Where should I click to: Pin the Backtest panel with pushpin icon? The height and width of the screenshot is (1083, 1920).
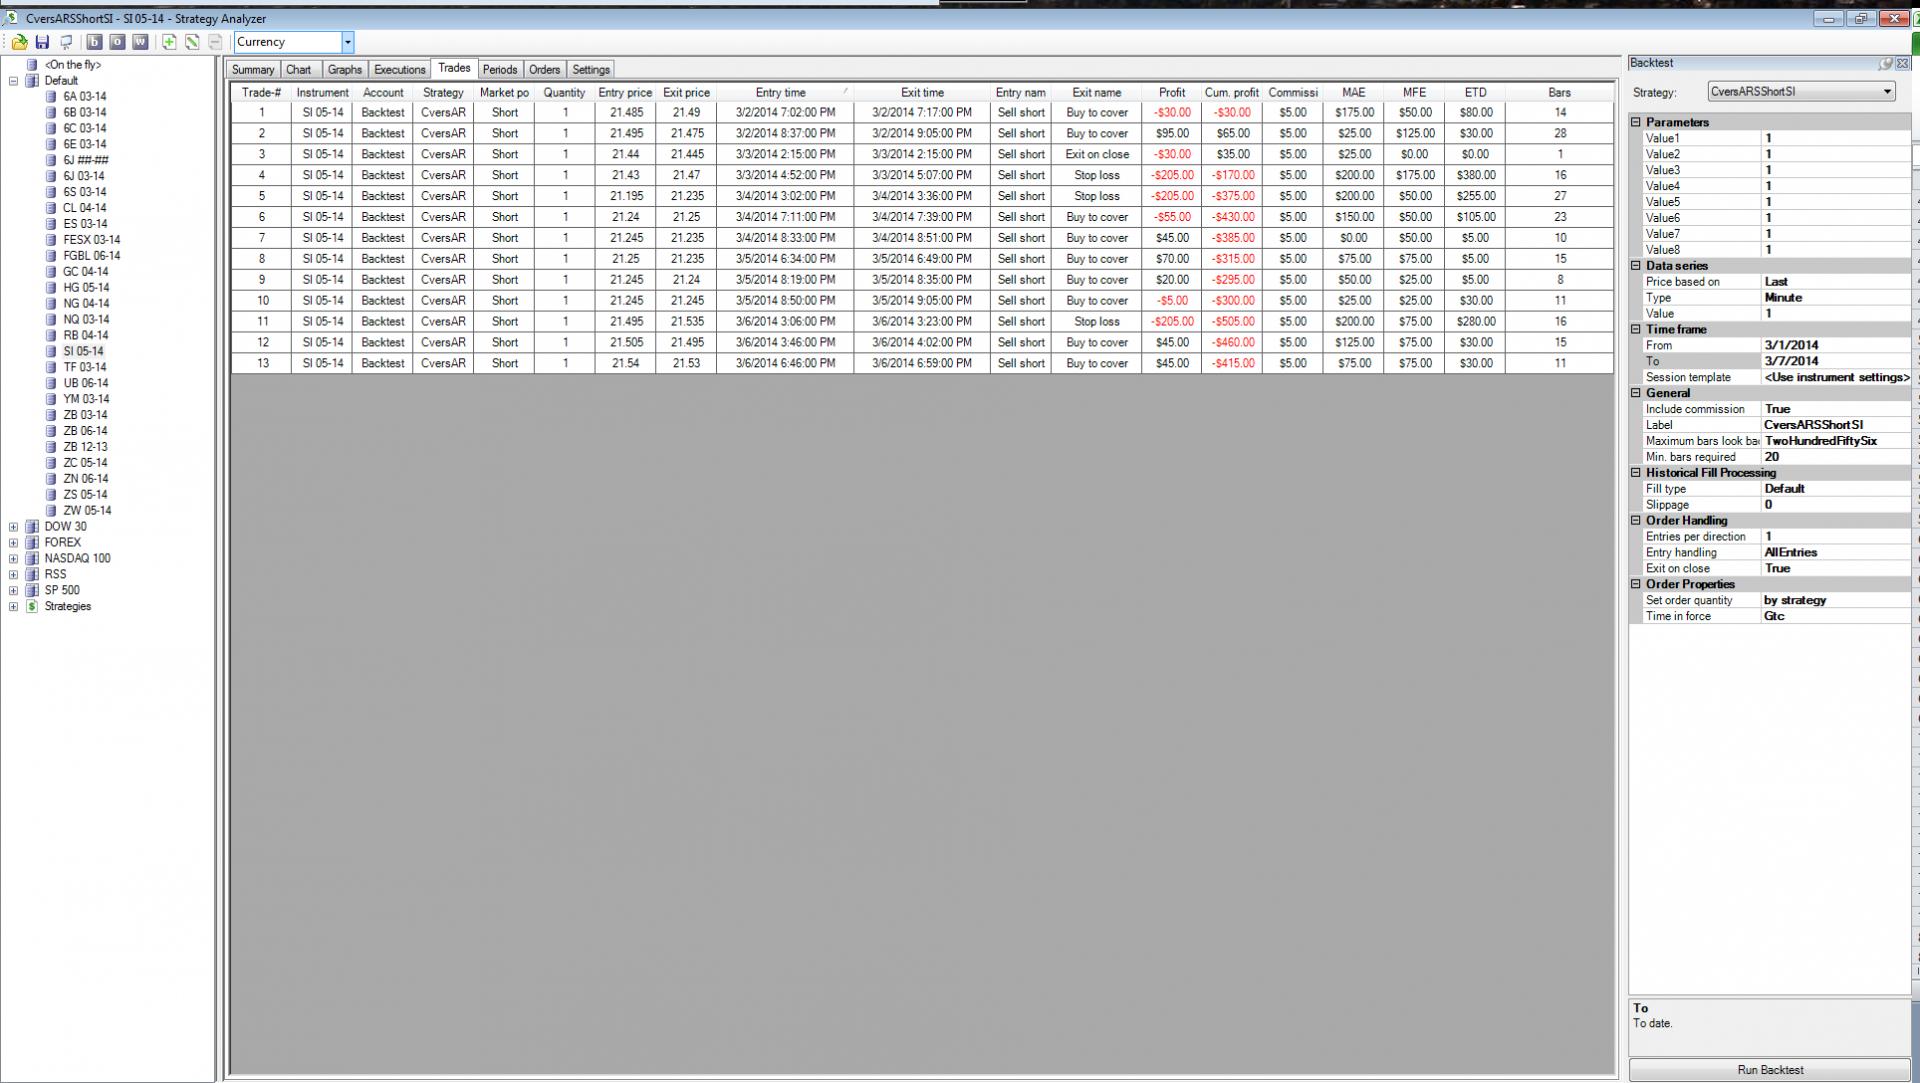[x=1886, y=63]
